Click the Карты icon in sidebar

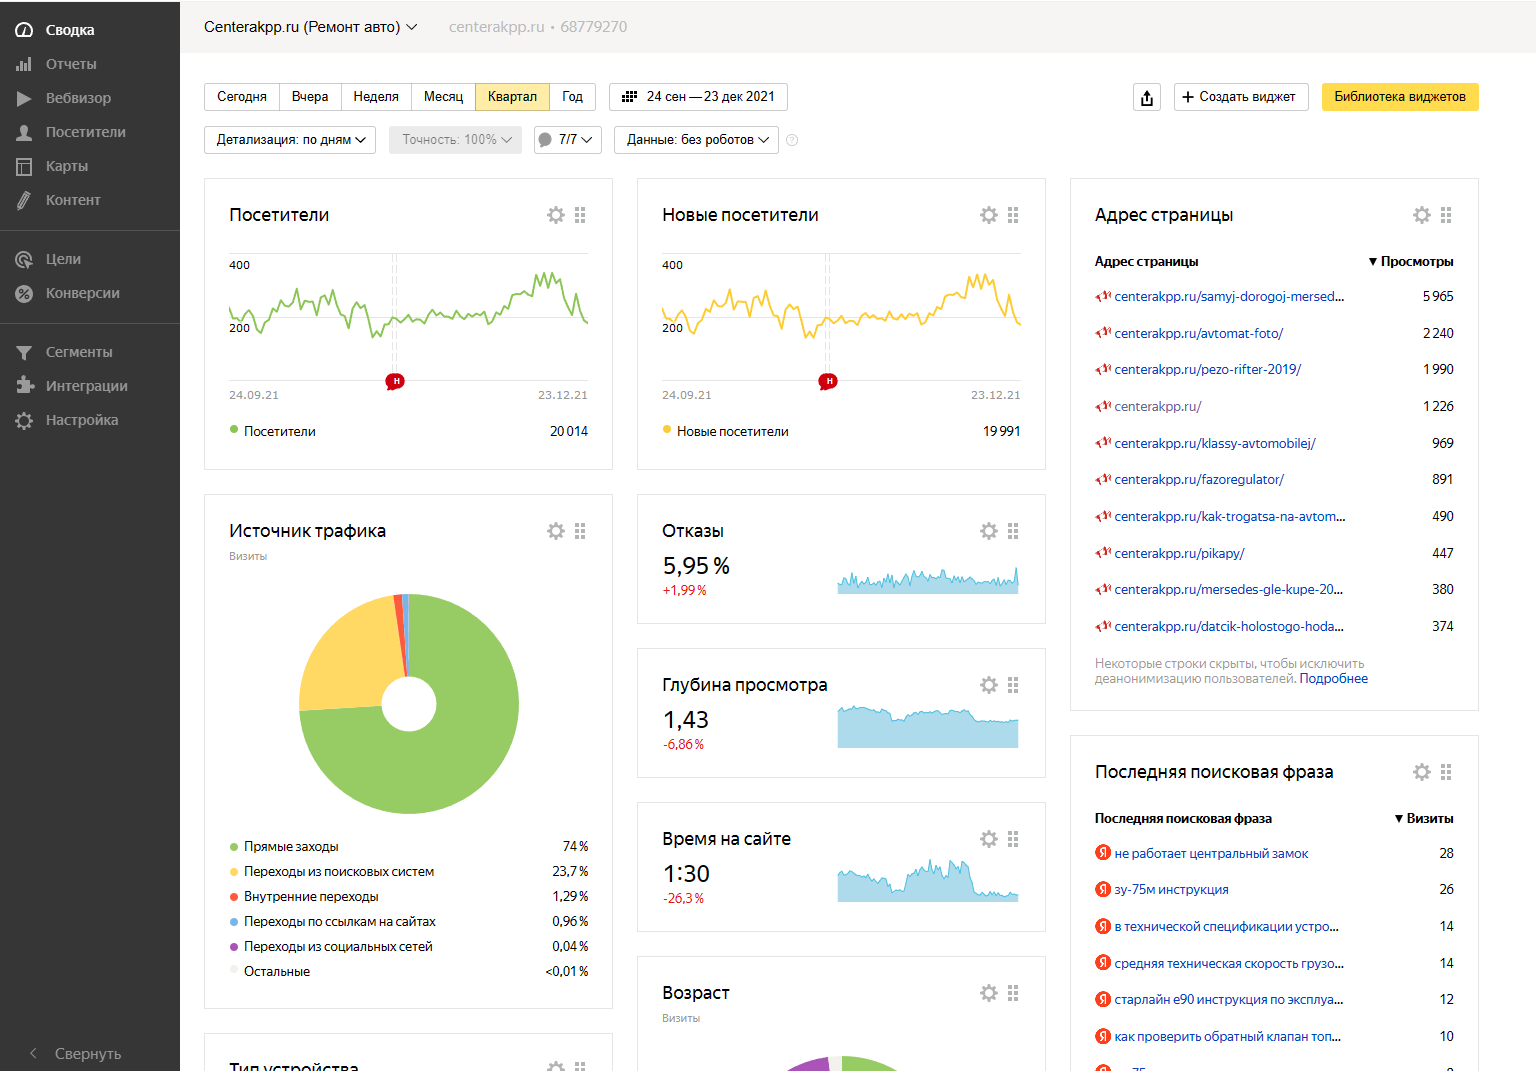(x=24, y=166)
